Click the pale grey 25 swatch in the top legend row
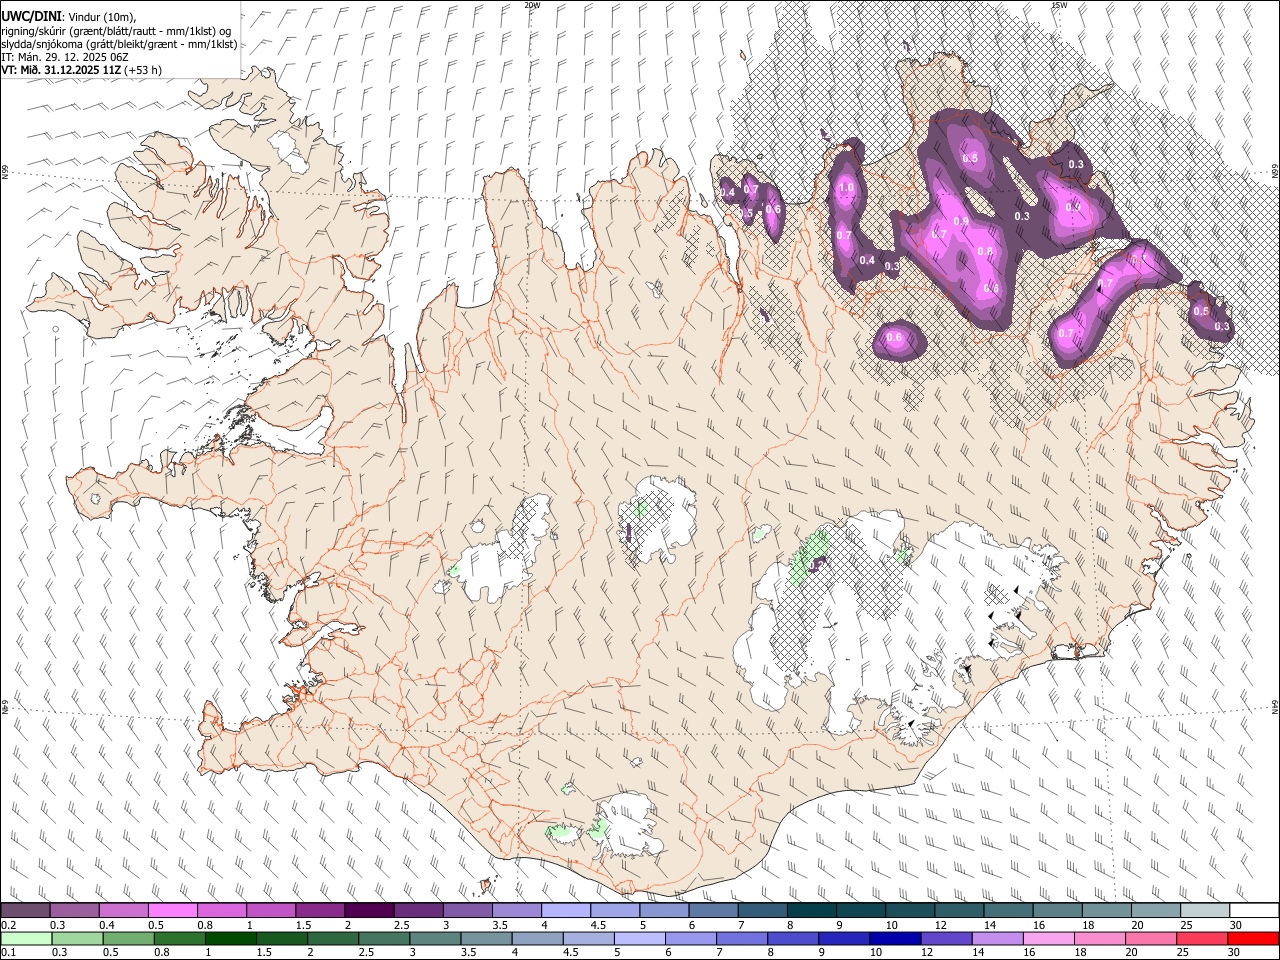This screenshot has height=960, width=1280. coord(1206,911)
